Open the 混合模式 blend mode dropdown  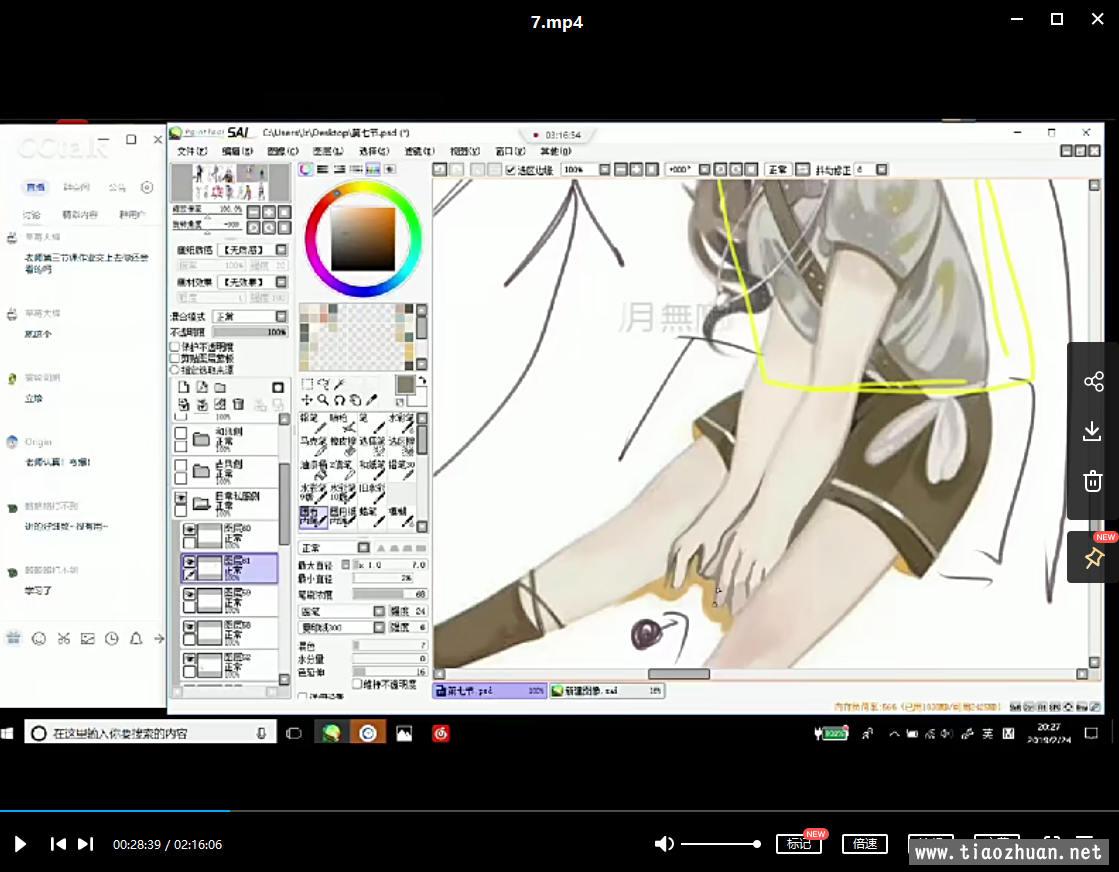(x=249, y=316)
